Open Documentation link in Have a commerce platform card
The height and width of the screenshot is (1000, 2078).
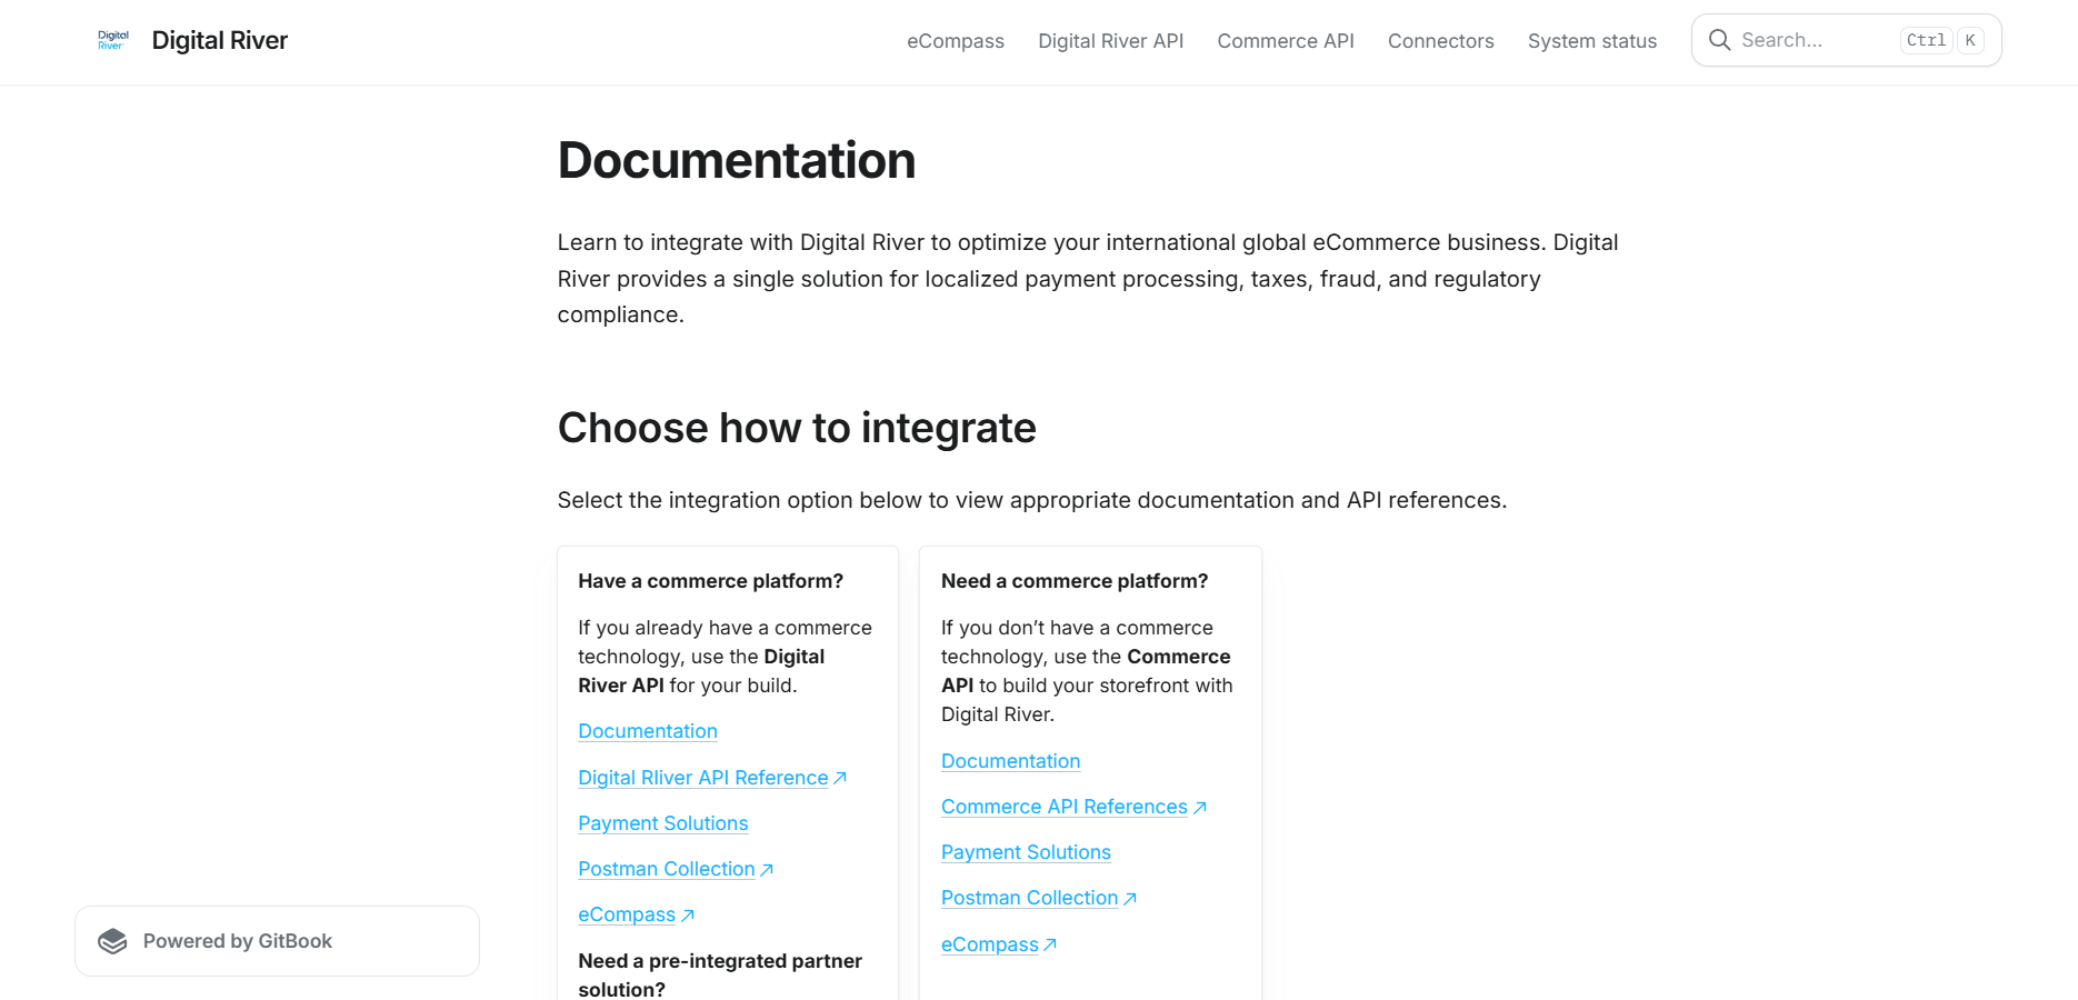click(x=648, y=731)
